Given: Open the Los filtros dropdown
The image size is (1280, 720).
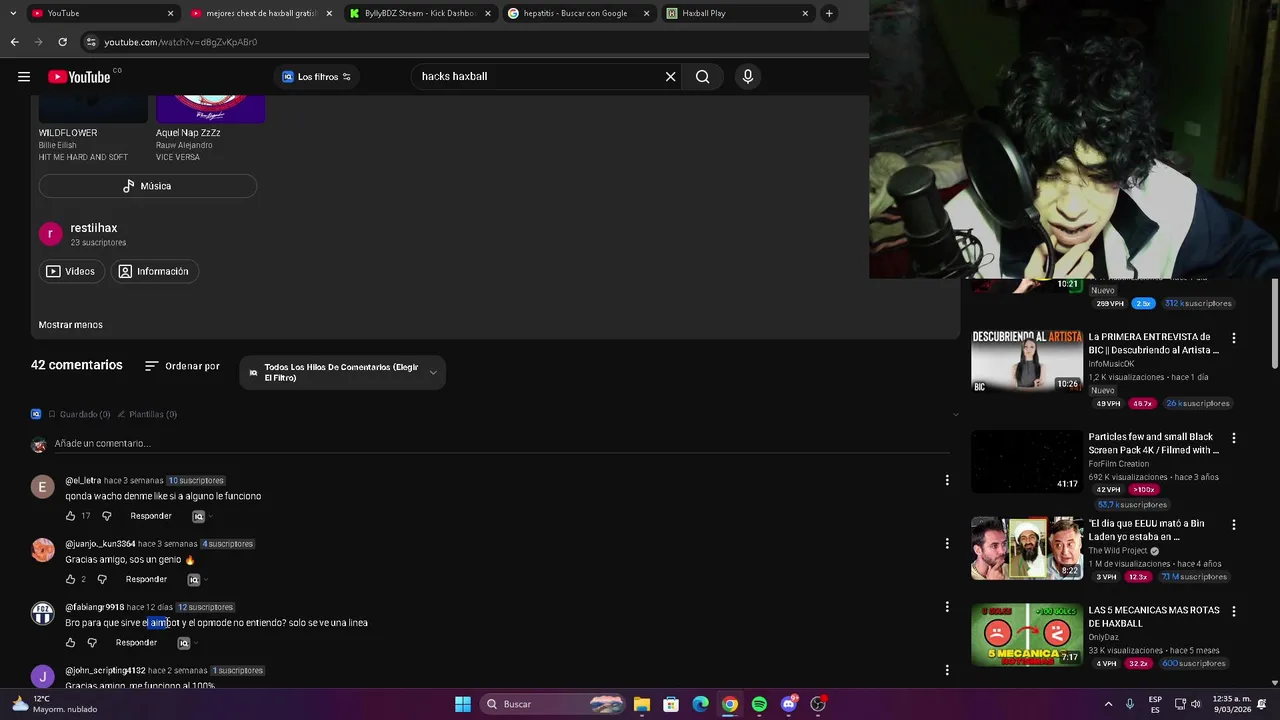Looking at the screenshot, I should [x=316, y=77].
